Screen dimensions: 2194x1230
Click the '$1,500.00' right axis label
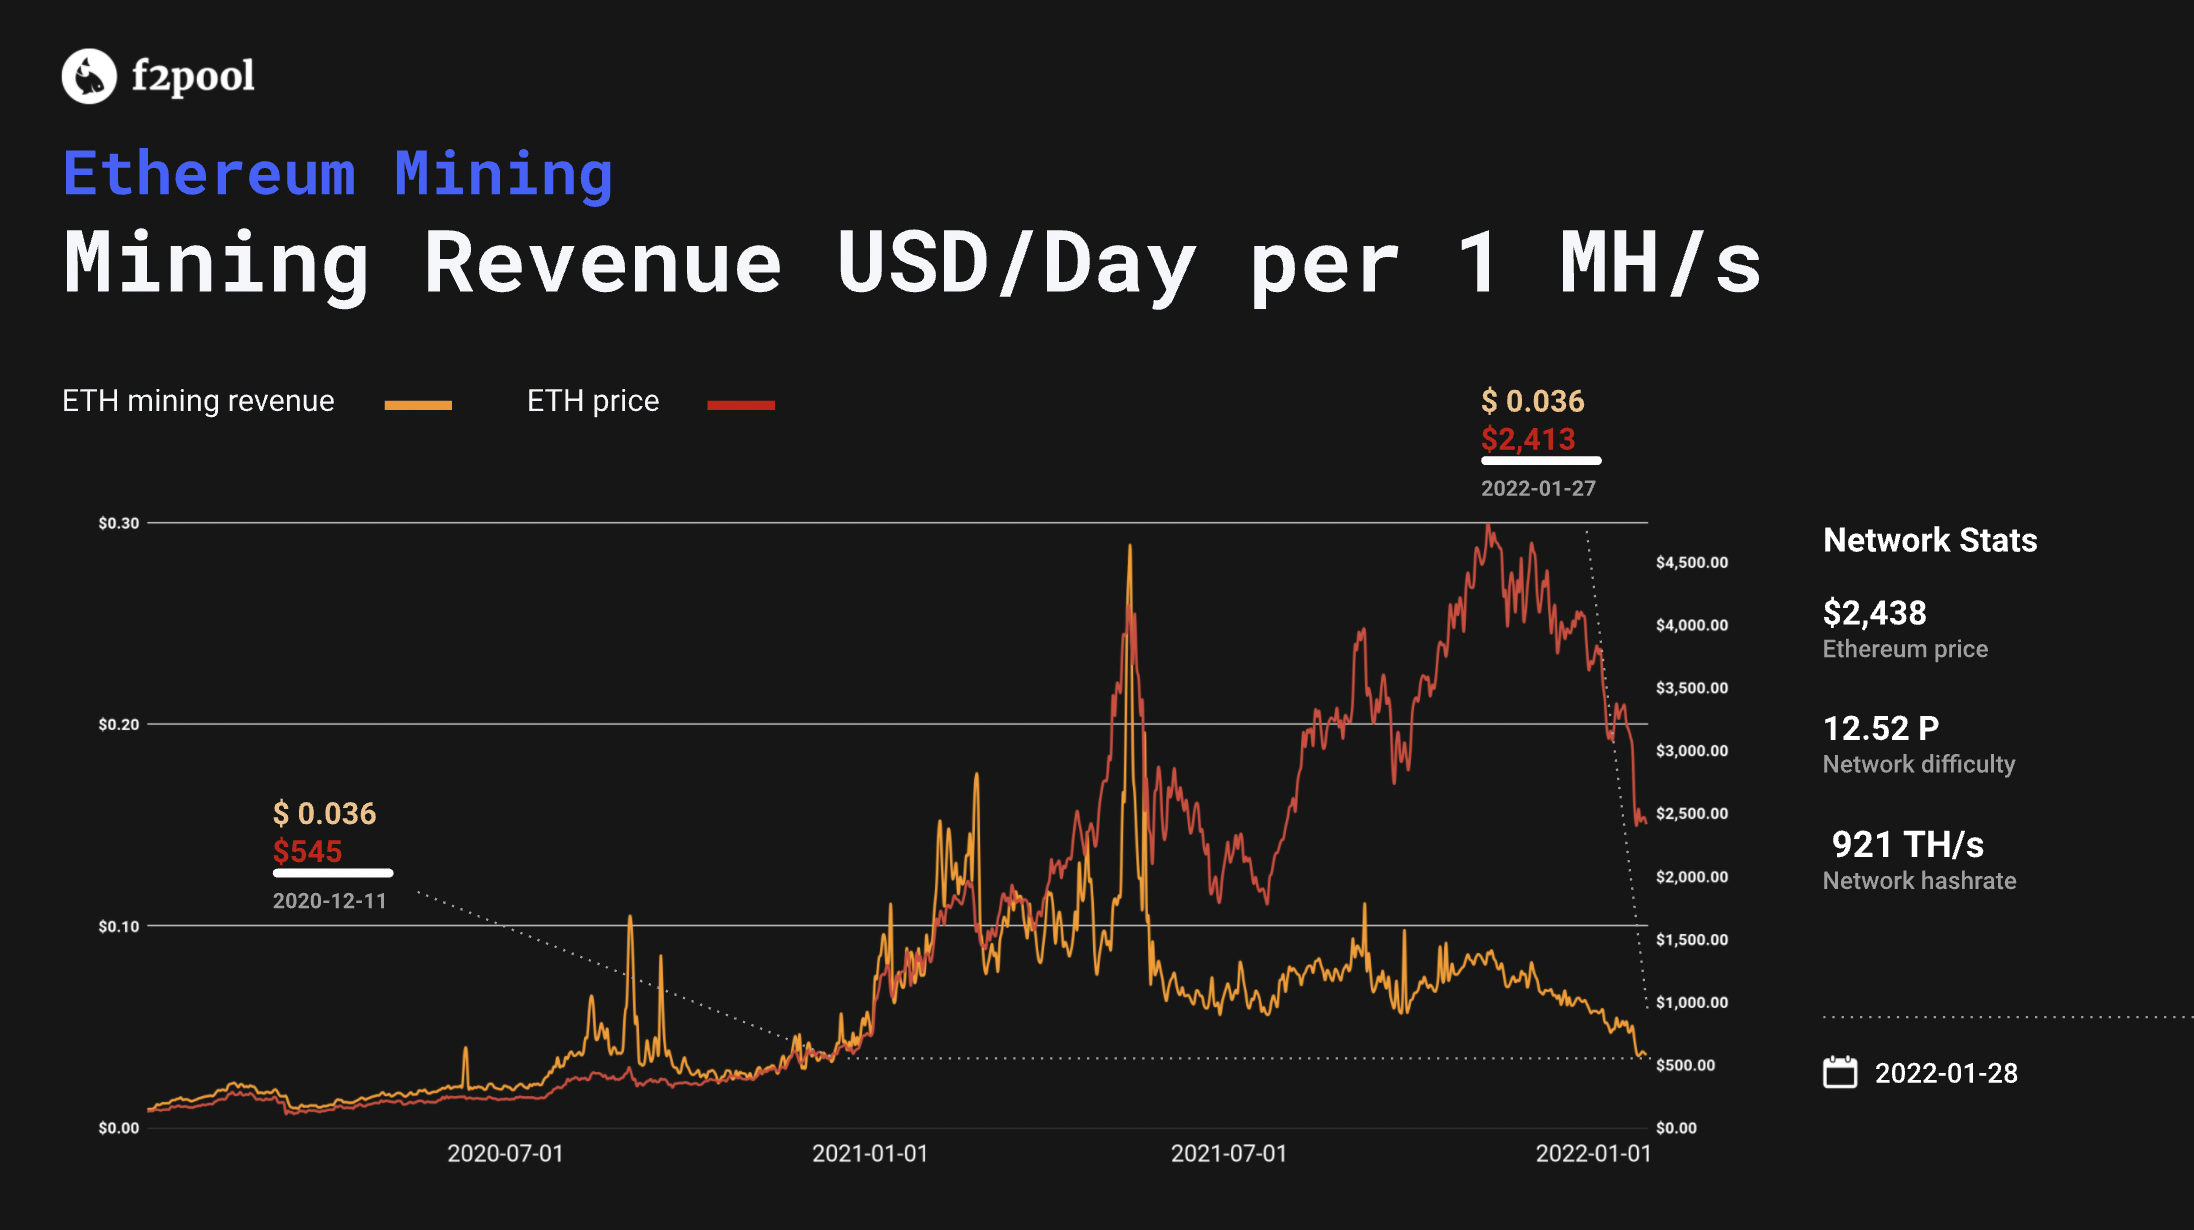click(x=1692, y=939)
